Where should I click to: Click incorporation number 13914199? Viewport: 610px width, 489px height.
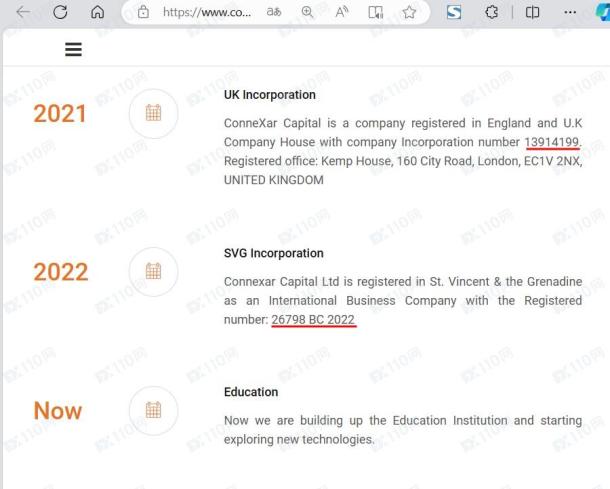[x=552, y=142]
